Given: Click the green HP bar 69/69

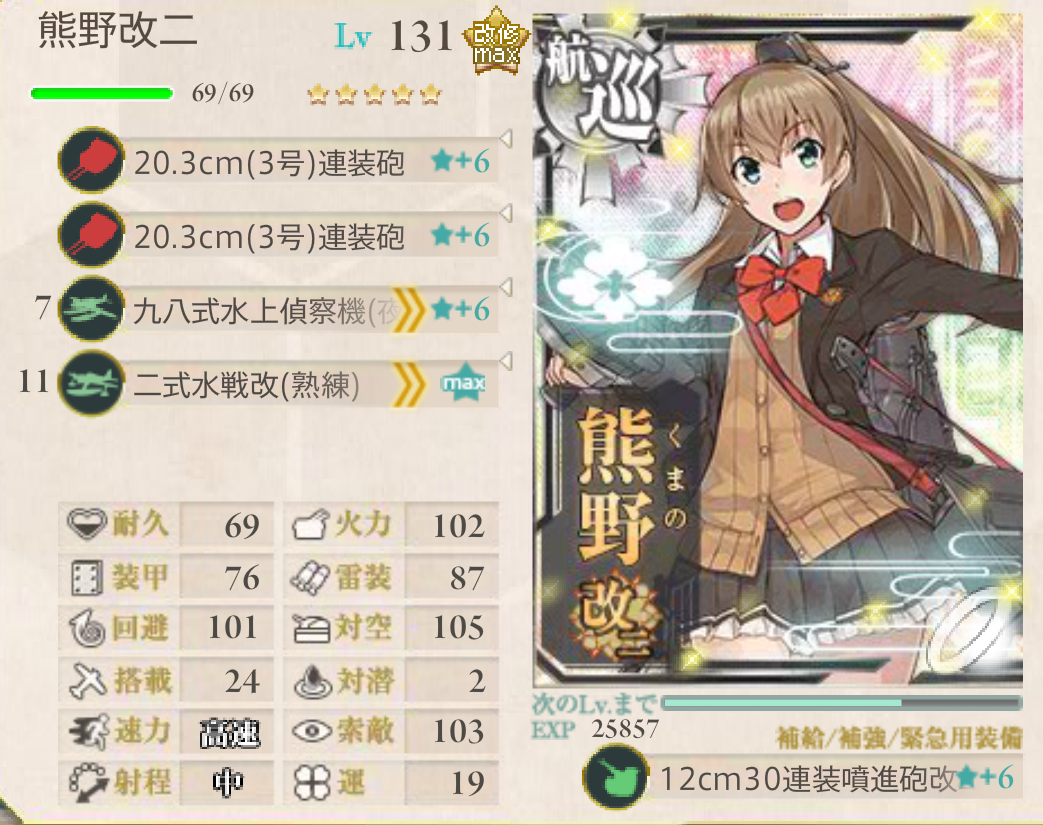Looking at the screenshot, I should click(x=102, y=93).
